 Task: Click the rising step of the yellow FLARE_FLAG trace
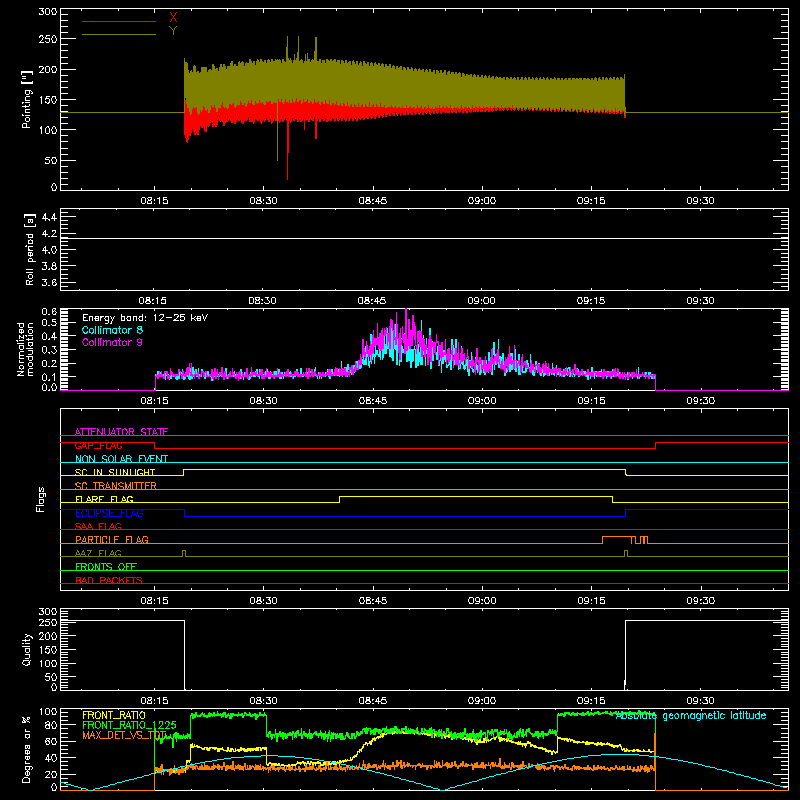(x=340, y=499)
